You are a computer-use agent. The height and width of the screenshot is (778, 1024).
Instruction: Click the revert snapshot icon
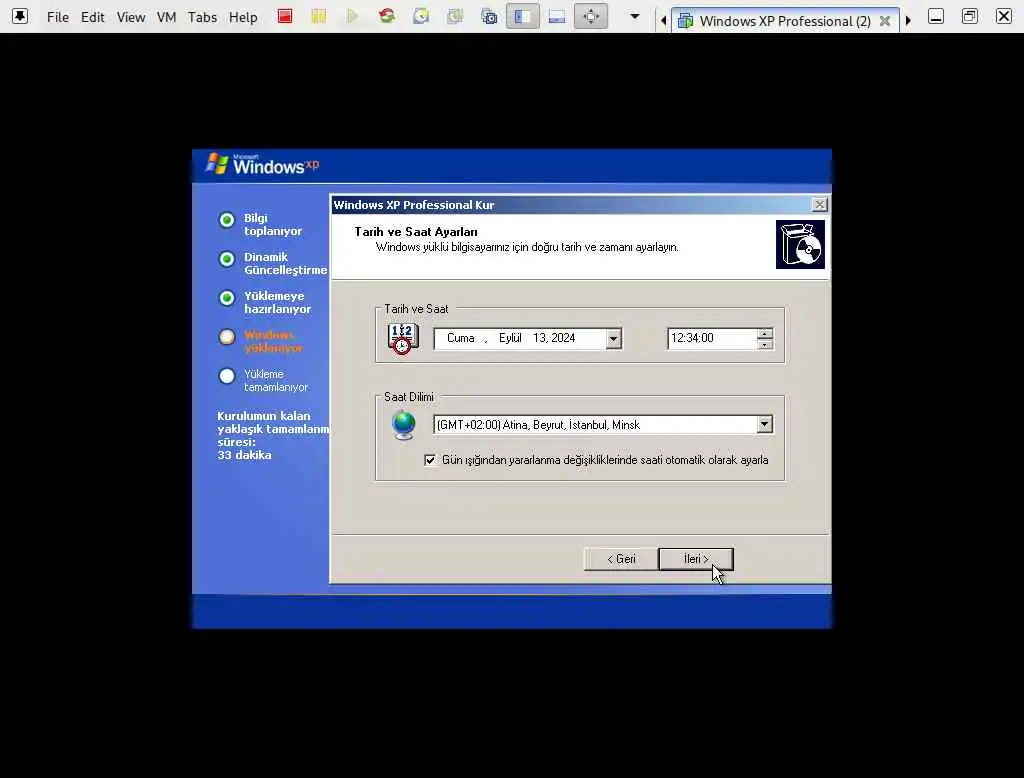tap(455, 16)
